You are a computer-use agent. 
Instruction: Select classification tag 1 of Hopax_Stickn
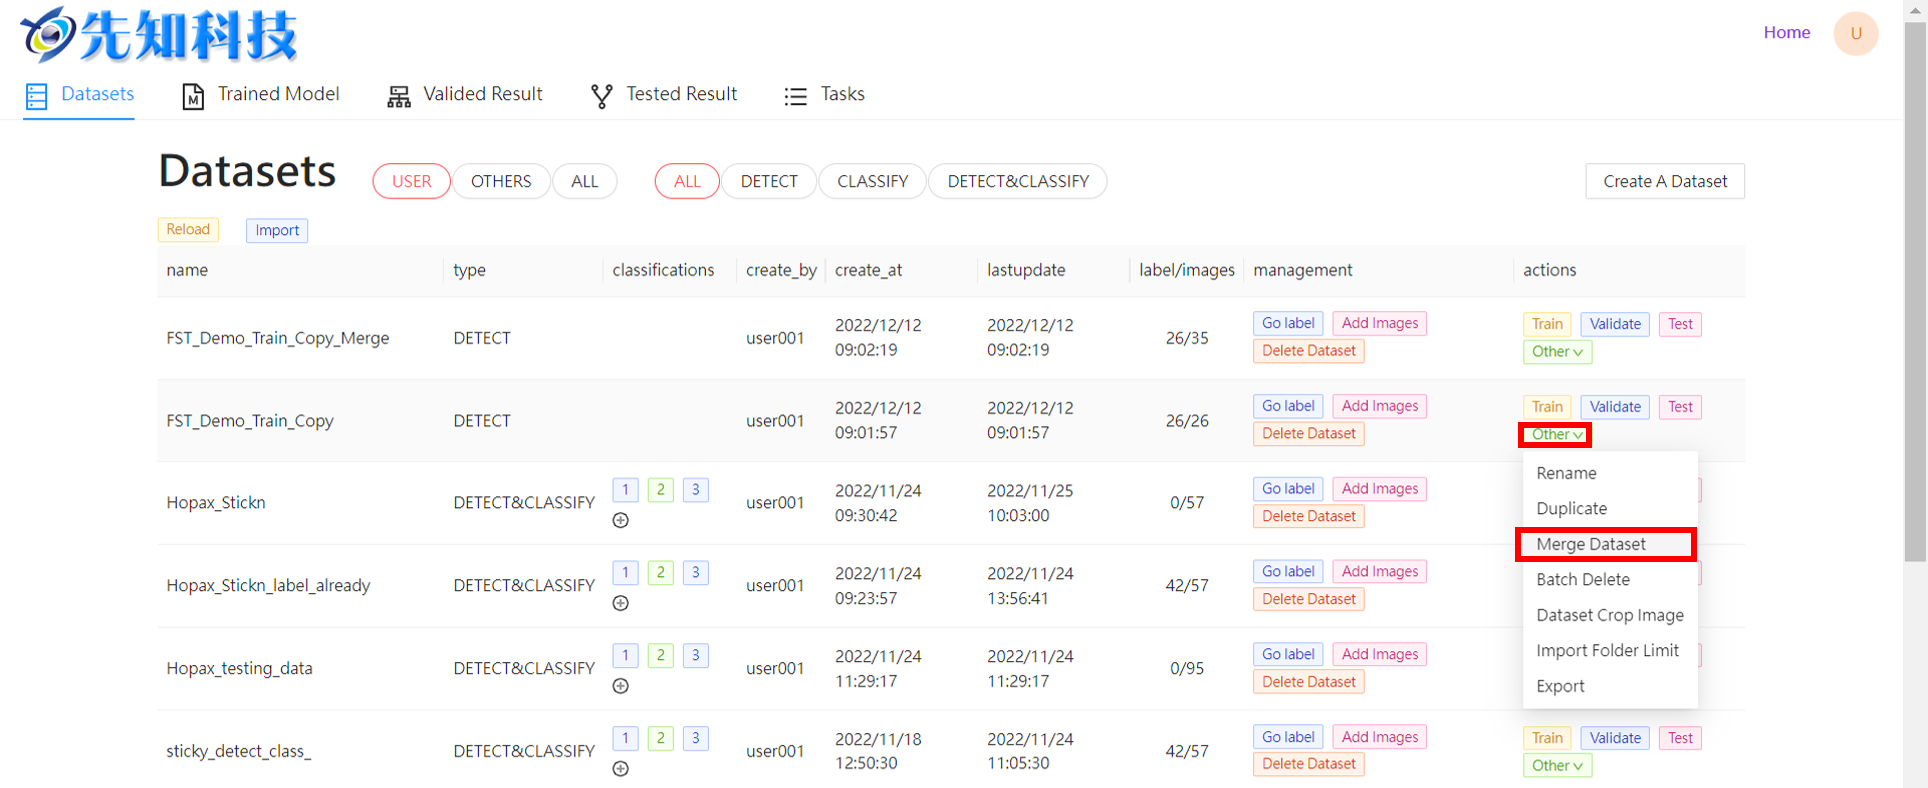(625, 490)
